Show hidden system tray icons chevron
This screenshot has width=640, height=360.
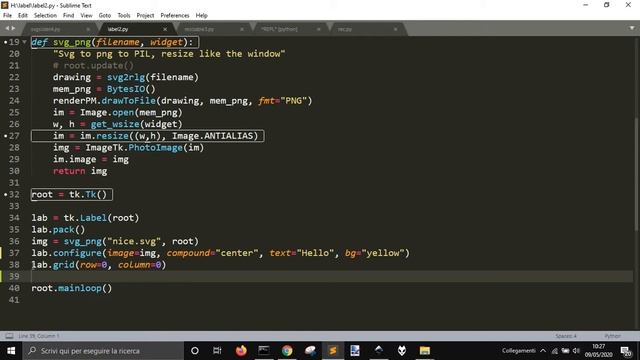(x=543, y=351)
